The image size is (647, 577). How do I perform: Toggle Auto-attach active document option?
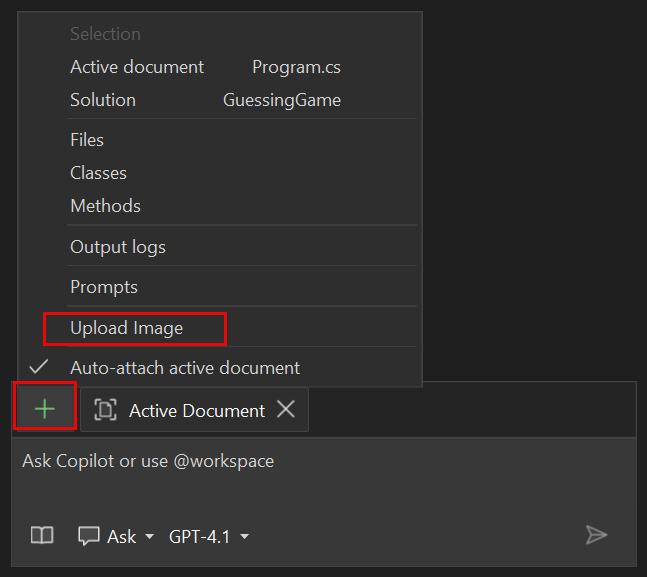coord(185,368)
